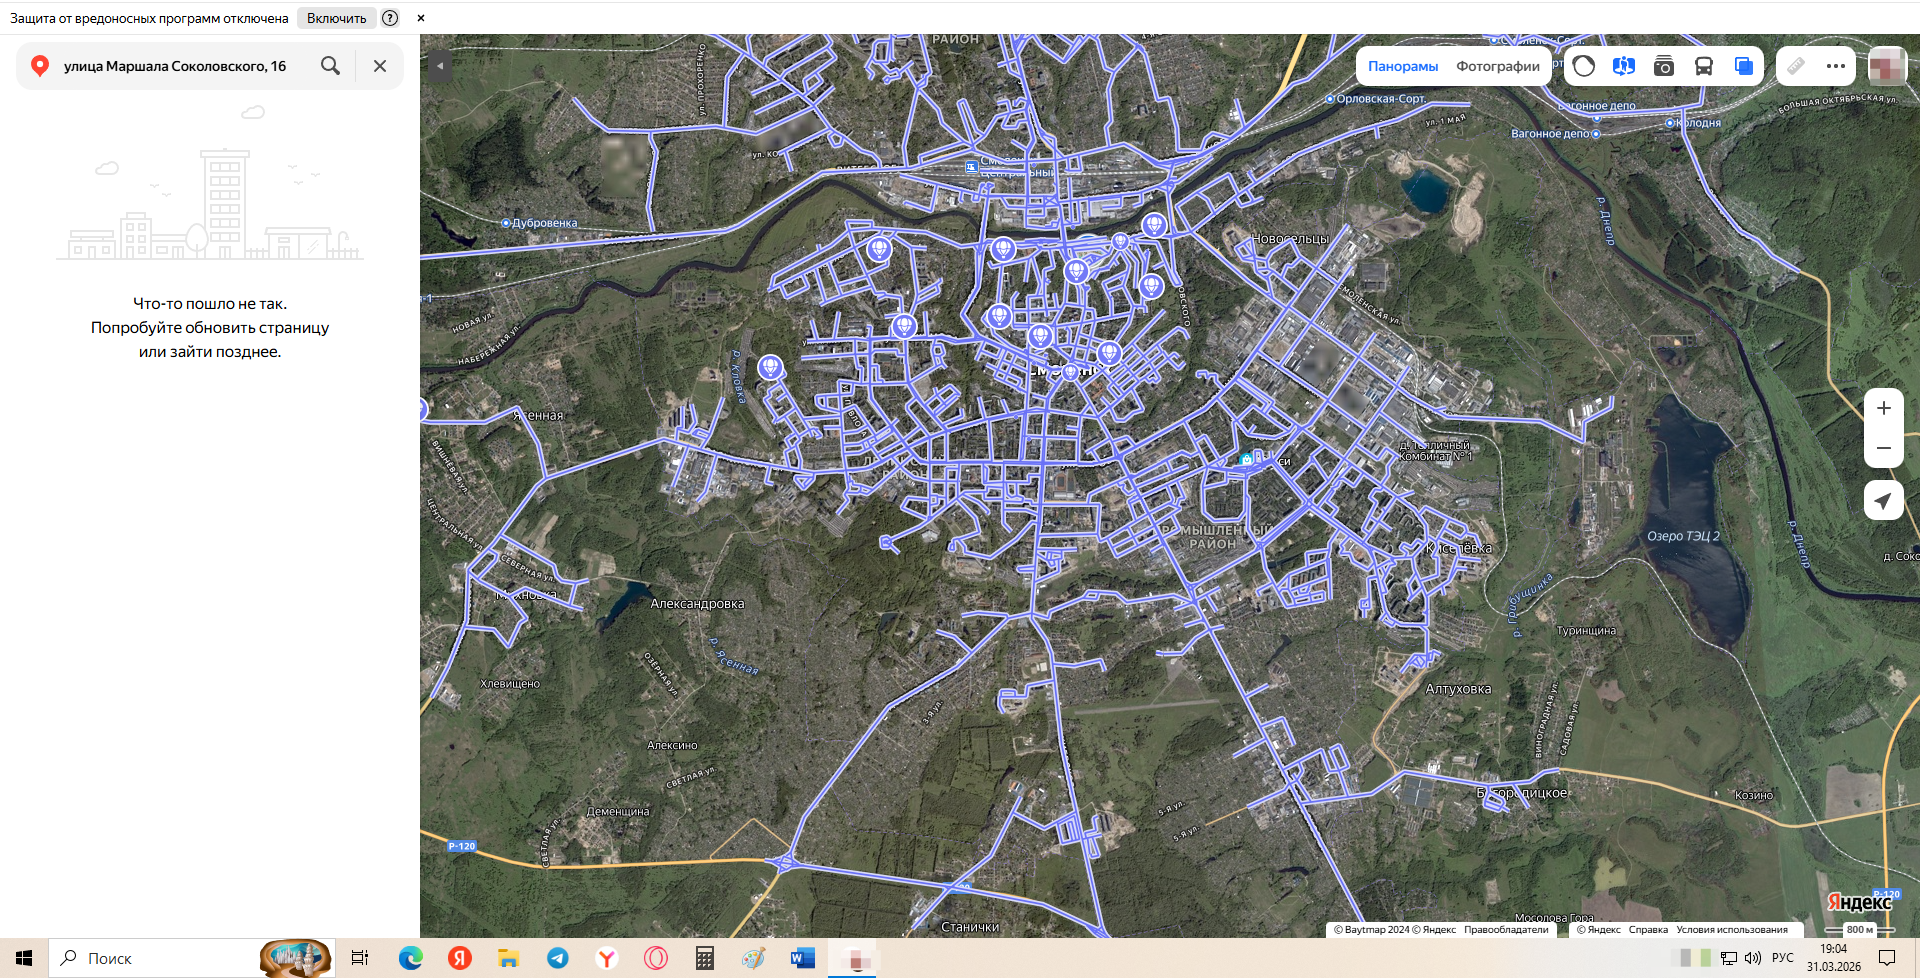The image size is (1920, 980).
Task: Dismiss the malware protection notification bar
Action: pos(421,18)
